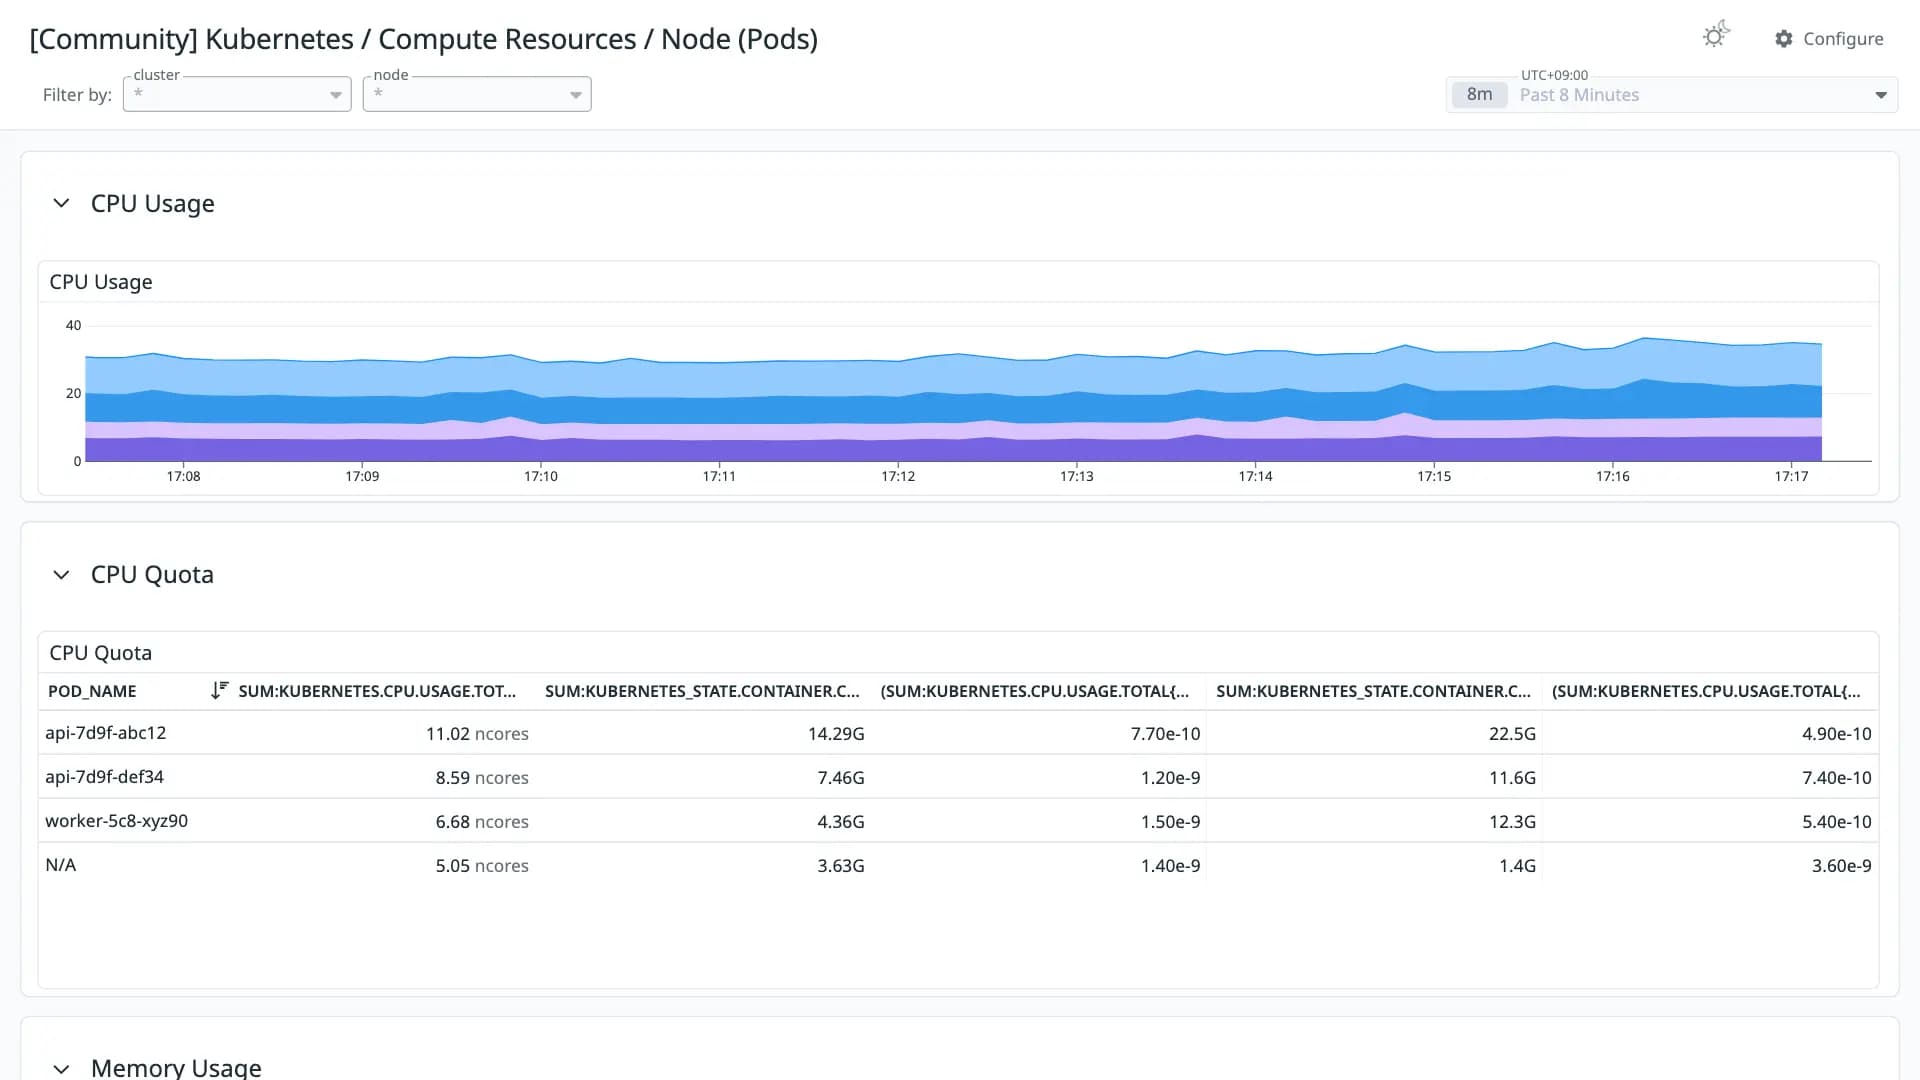Click the 11.02 ncores value
This screenshot has height=1080, width=1920.
tap(477, 734)
